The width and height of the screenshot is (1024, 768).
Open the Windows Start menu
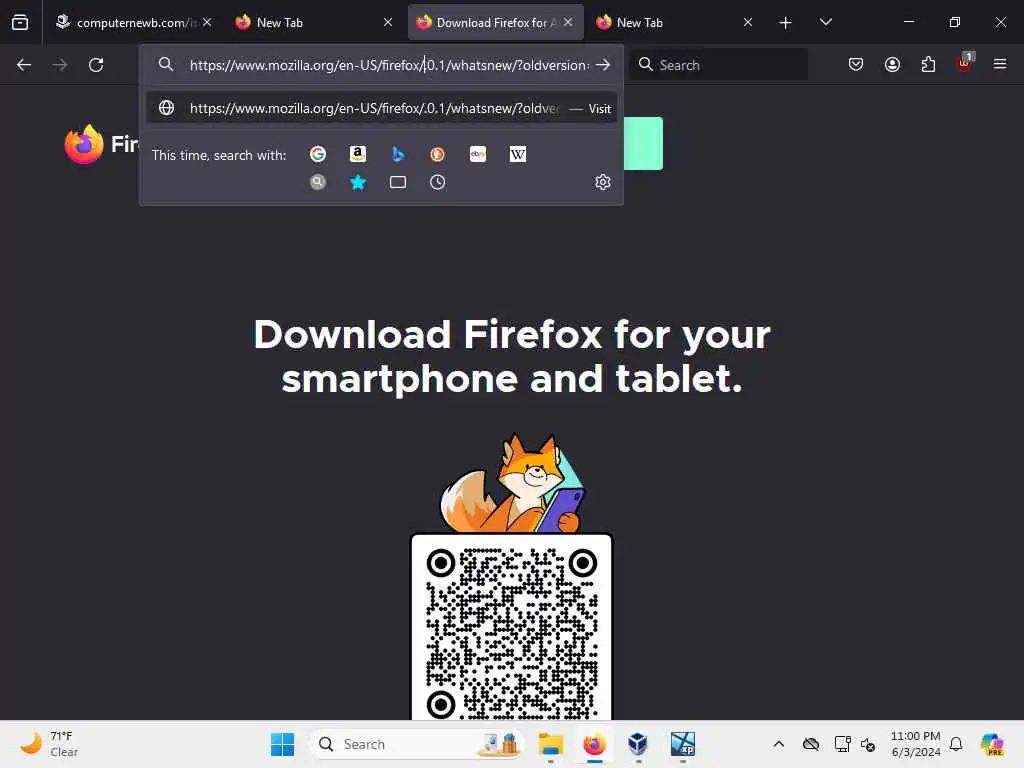point(283,744)
